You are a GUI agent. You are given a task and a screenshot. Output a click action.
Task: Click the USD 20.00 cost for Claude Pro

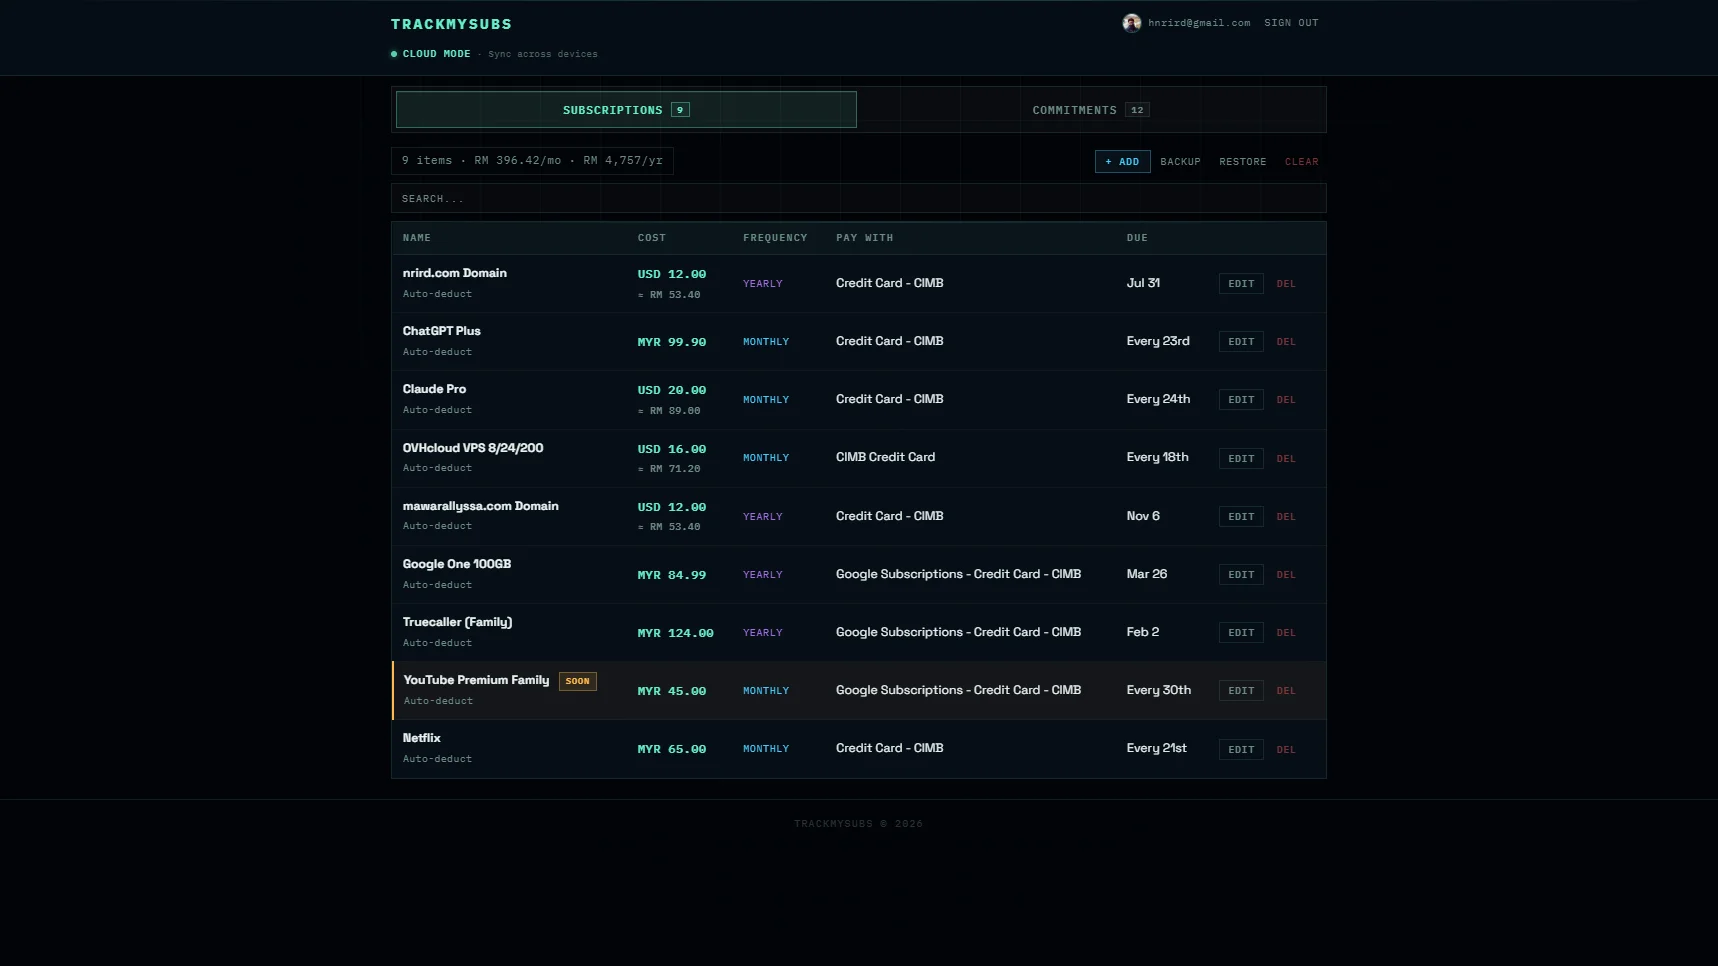672,390
